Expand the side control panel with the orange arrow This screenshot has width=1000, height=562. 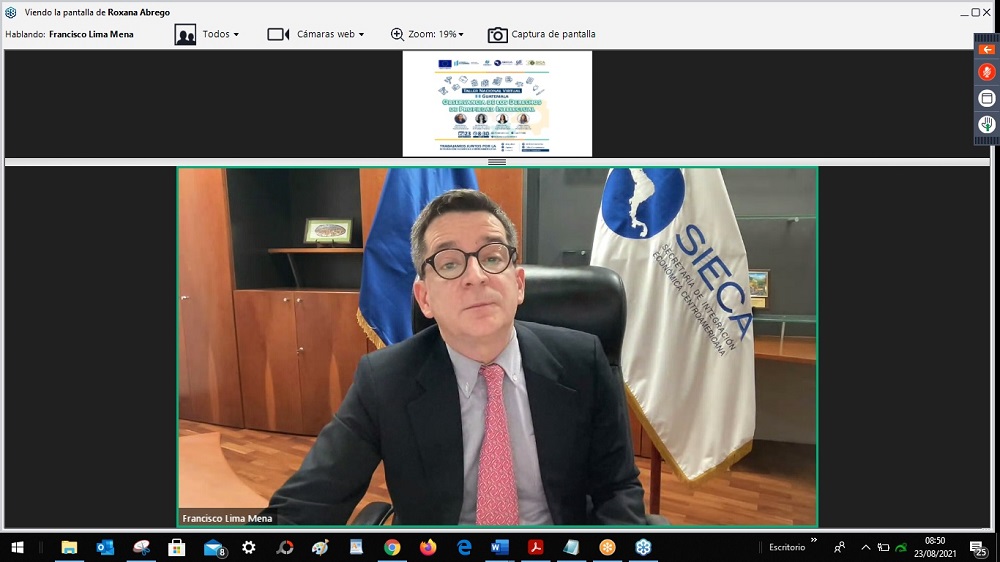point(986,49)
